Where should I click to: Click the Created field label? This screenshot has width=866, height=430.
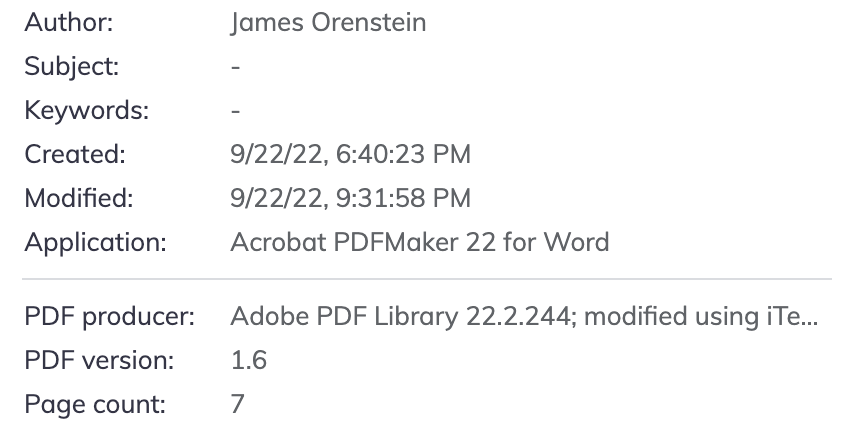click(74, 154)
